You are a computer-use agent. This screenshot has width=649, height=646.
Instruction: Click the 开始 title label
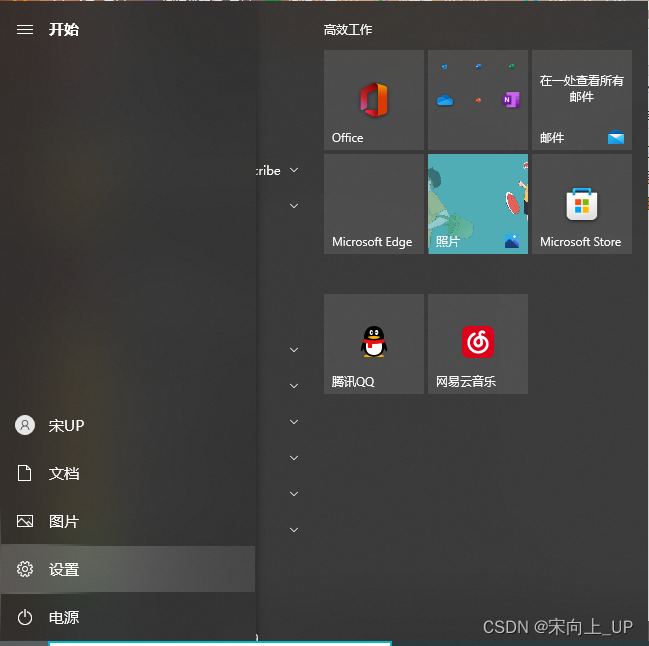click(64, 30)
